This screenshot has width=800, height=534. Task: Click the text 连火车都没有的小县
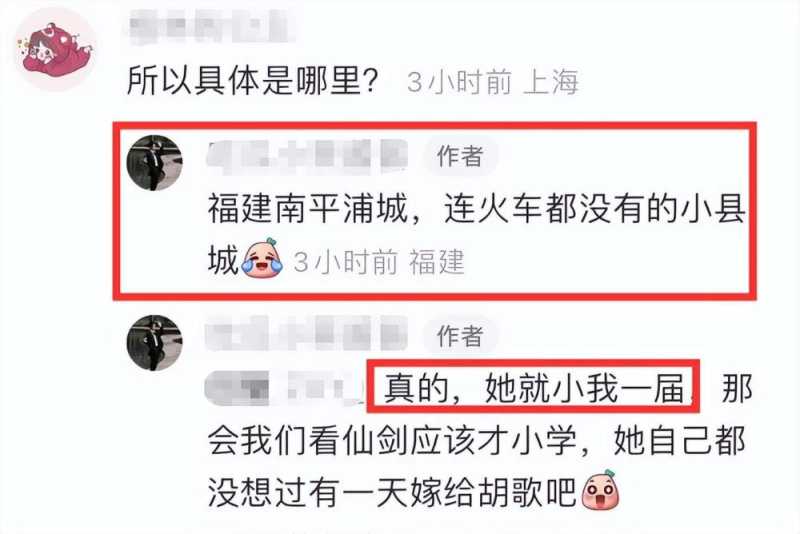tap(594, 209)
